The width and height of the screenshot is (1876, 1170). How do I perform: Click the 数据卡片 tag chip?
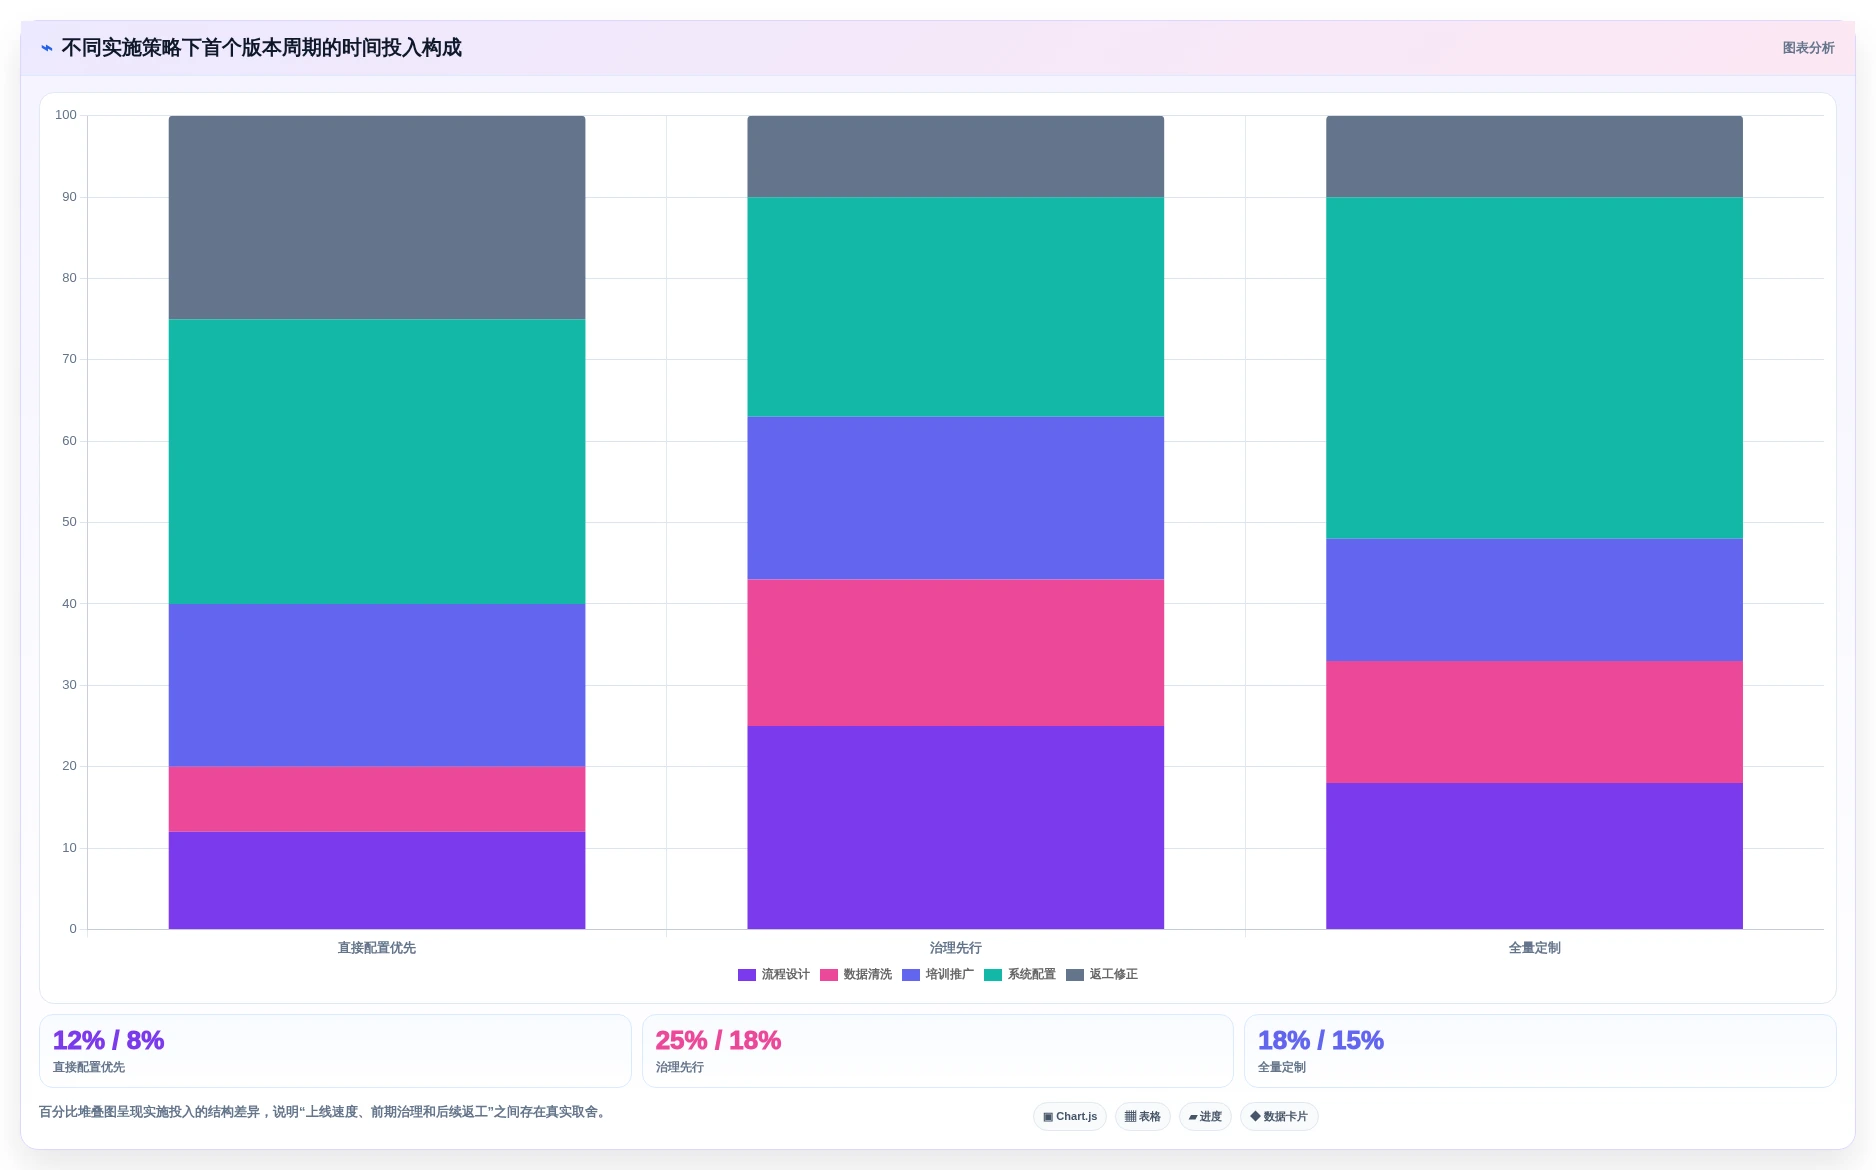[x=1279, y=1116]
